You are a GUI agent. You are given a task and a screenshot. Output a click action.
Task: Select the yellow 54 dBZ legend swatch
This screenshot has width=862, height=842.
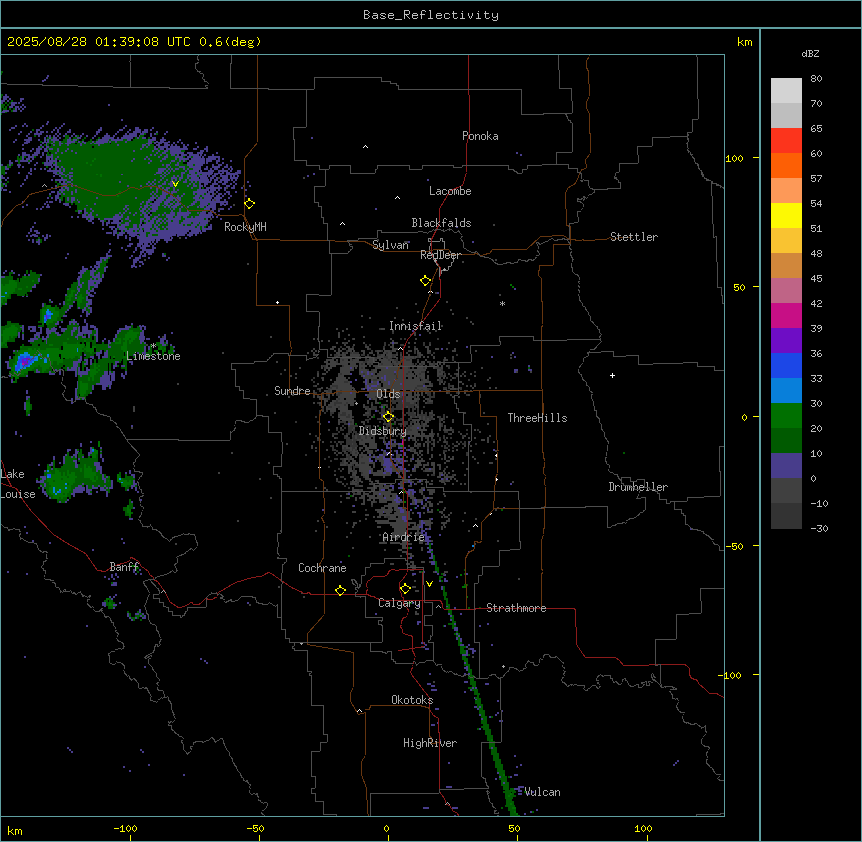786,215
